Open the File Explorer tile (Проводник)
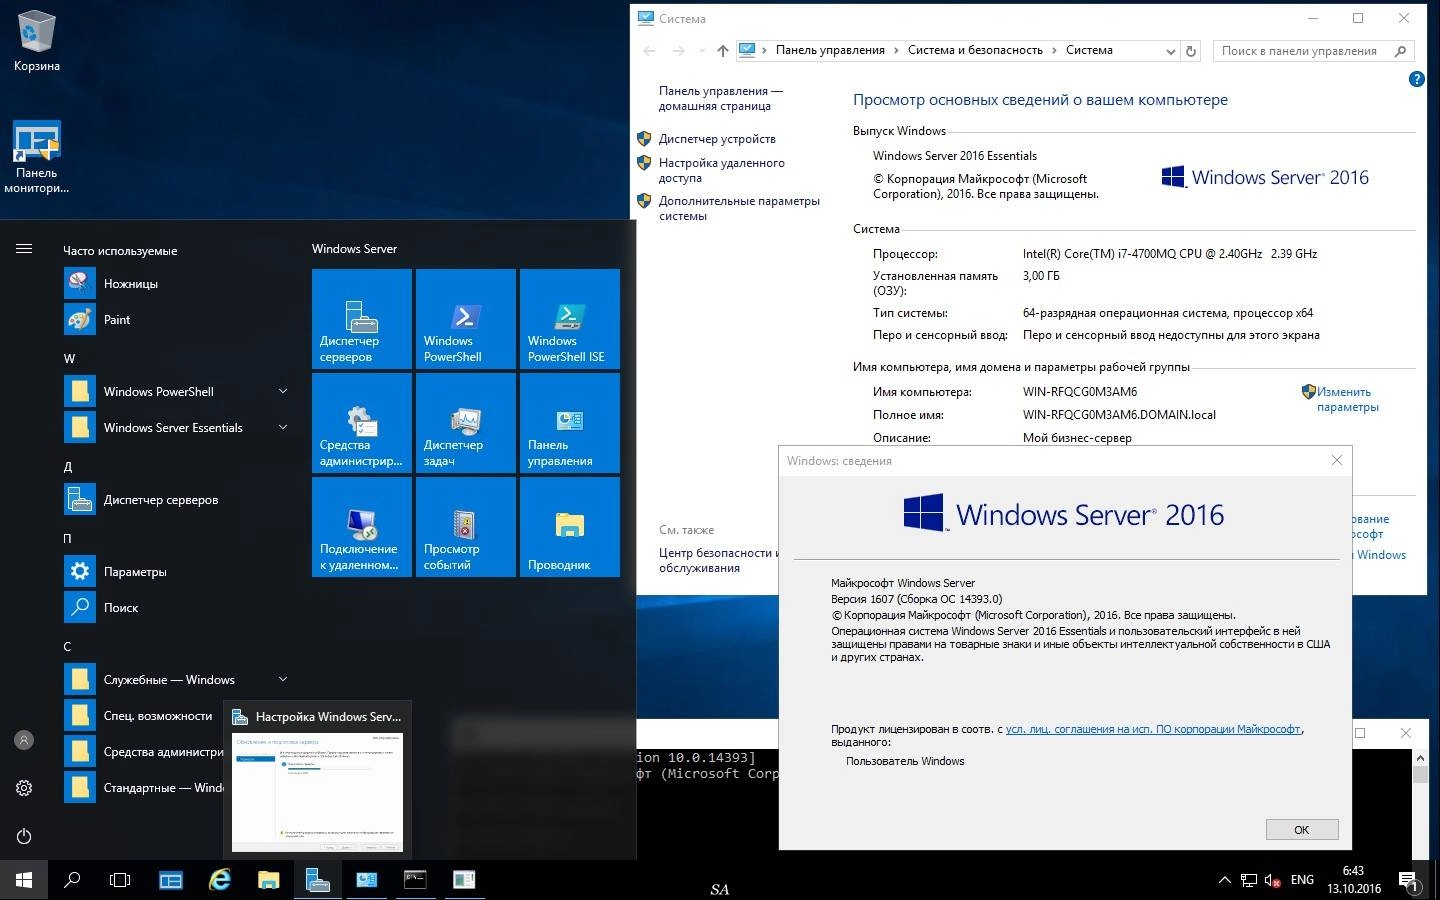Image resolution: width=1440 pixels, height=900 pixels. tap(570, 527)
